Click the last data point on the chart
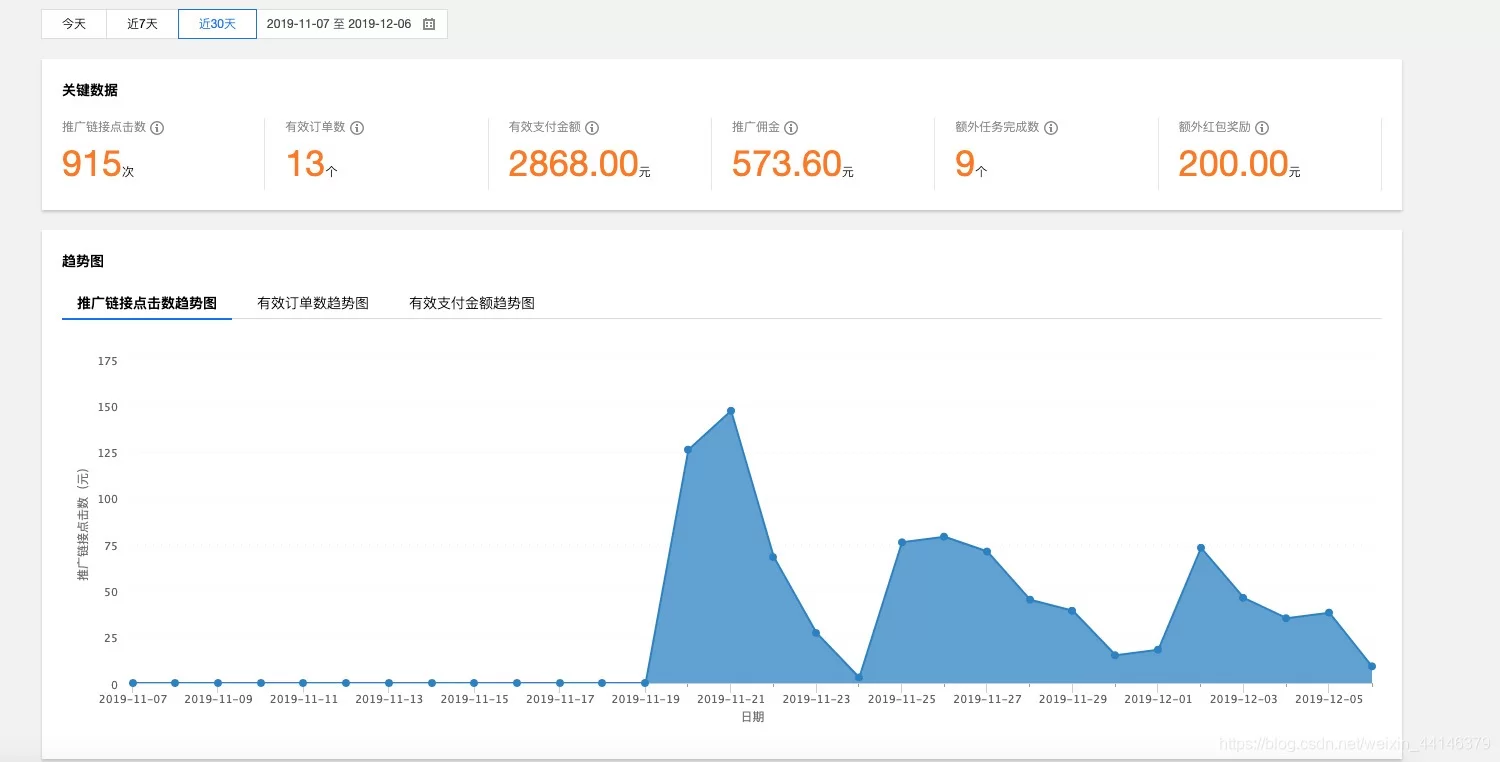The width and height of the screenshot is (1500, 762). (x=1371, y=666)
